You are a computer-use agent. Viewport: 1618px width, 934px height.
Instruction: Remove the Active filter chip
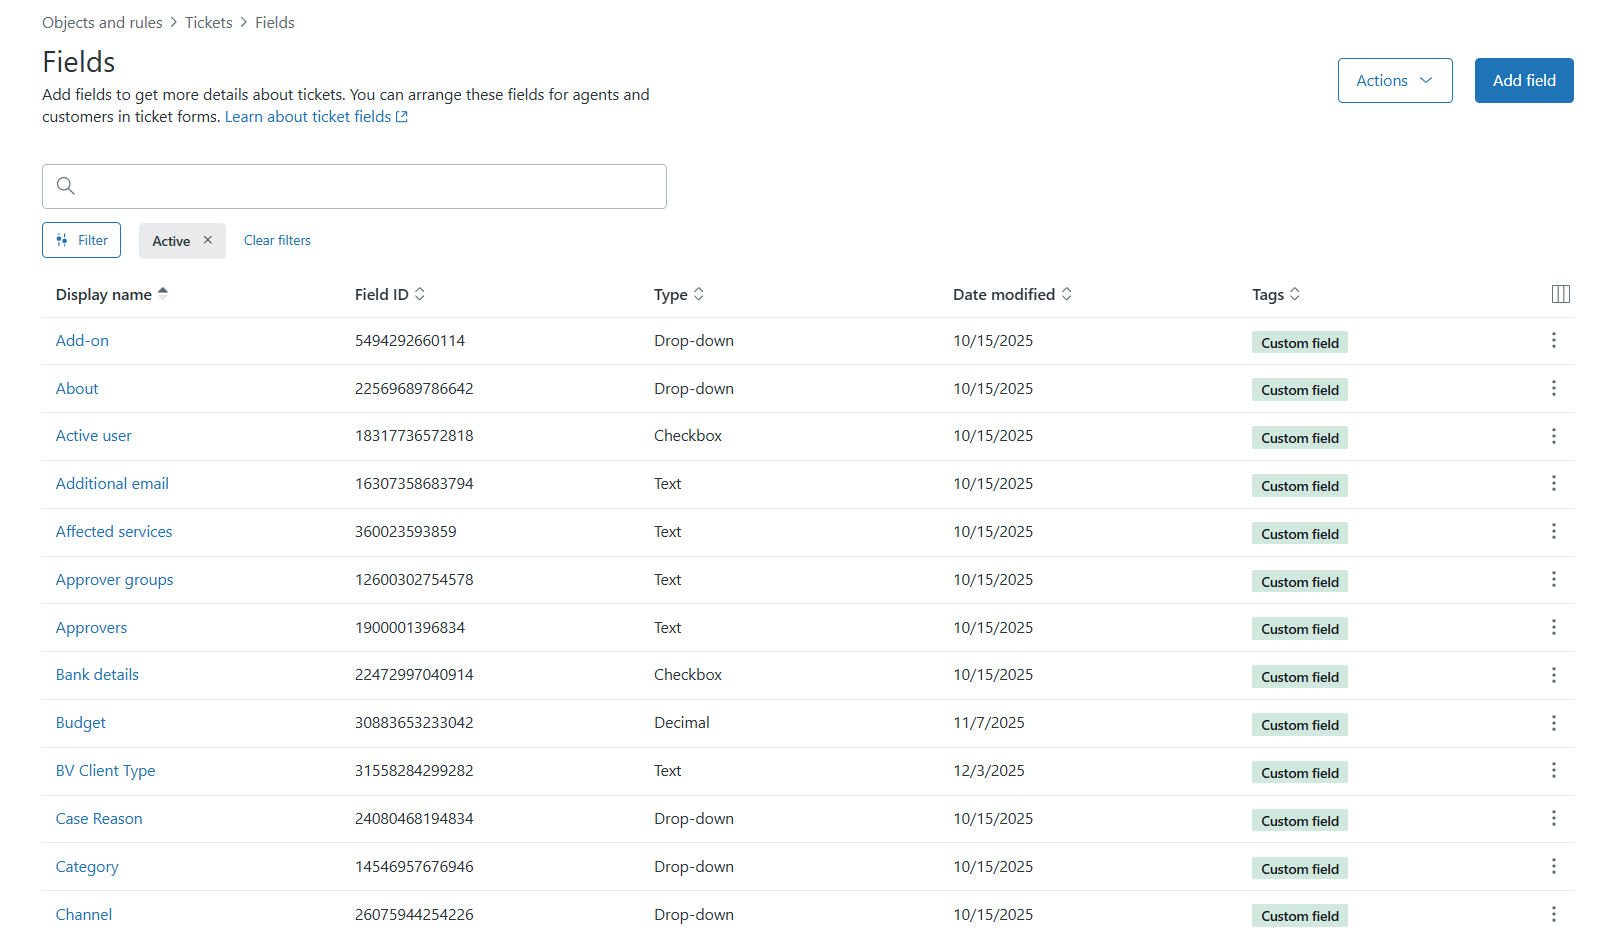207,240
